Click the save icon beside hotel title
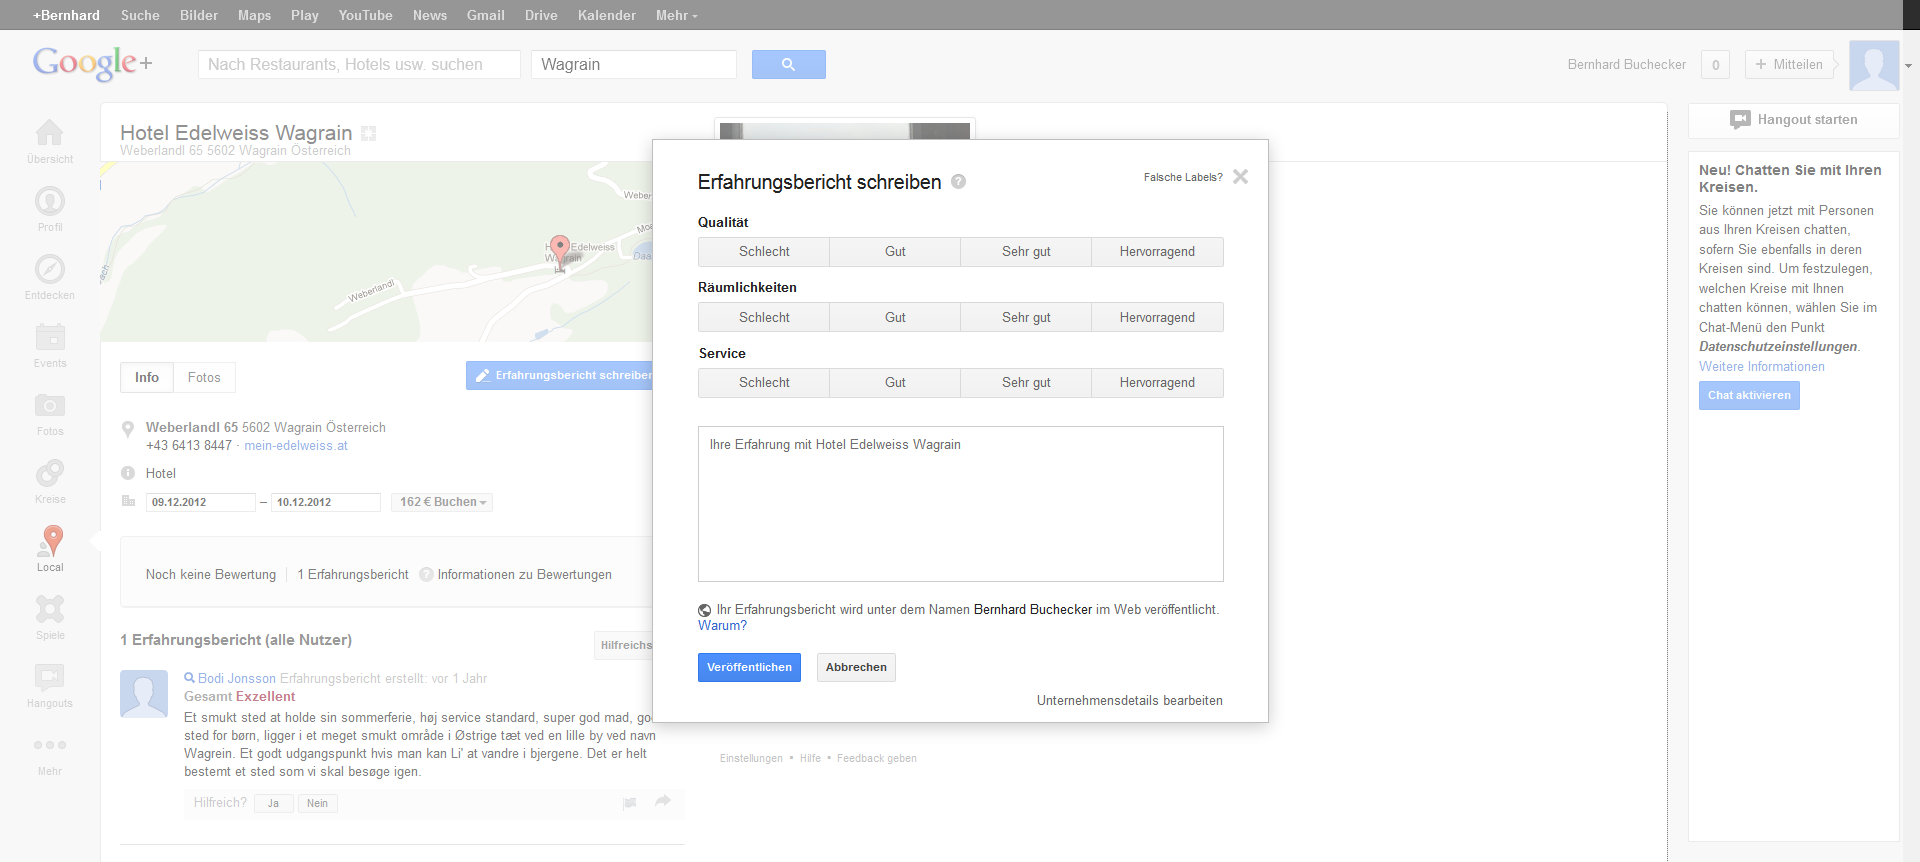The height and width of the screenshot is (862, 1920). pyautogui.click(x=368, y=133)
